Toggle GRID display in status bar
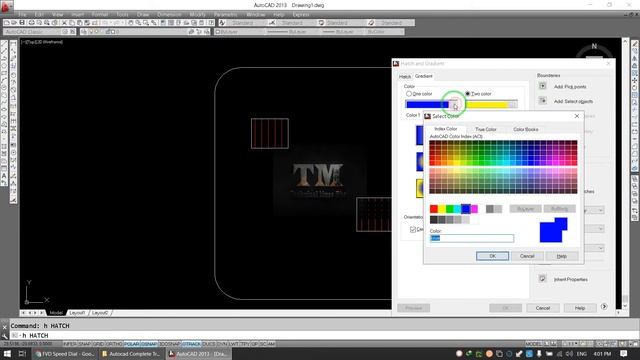The width and height of the screenshot is (640, 360). pyautogui.click(x=98, y=344)
